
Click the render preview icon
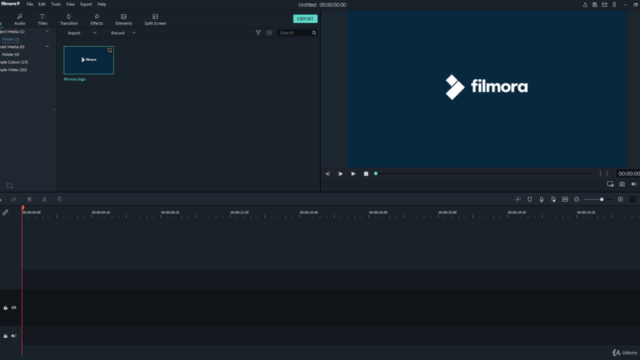[518, 199]
